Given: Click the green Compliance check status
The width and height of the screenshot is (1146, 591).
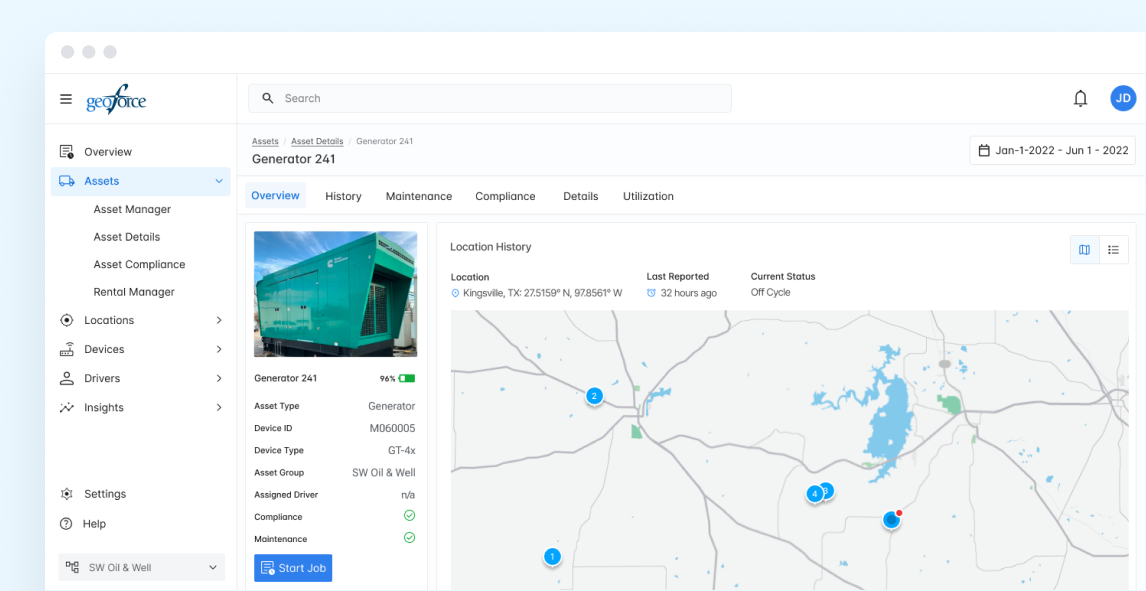Looking at the screenshot, I should pos(409,516).
